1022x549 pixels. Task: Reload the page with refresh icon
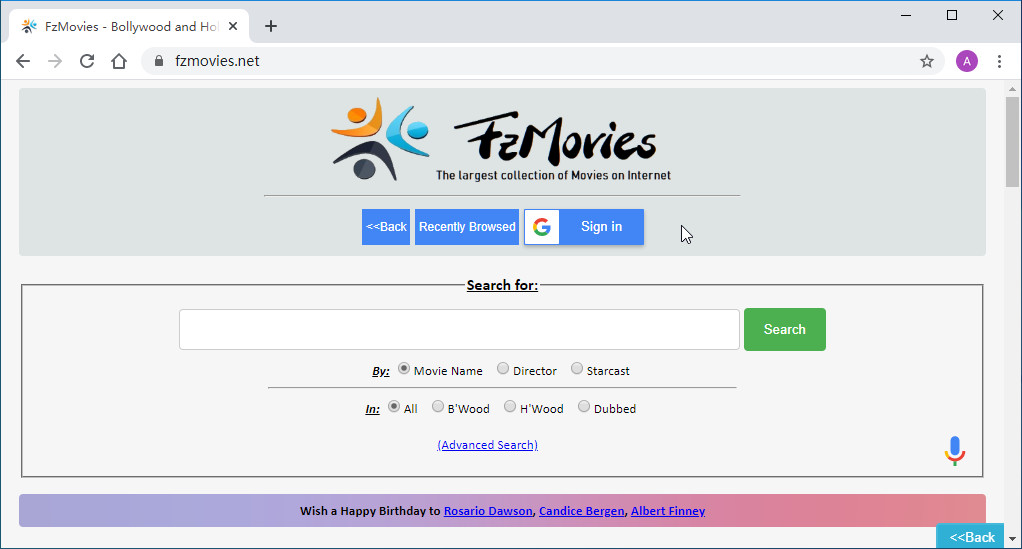click(87, 61)
